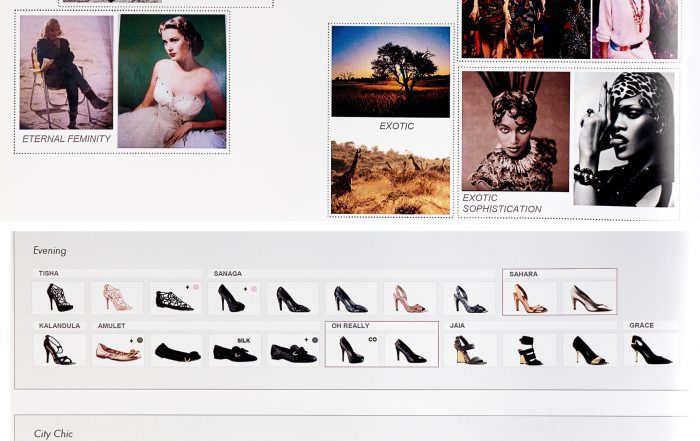
Task: Click the City Chic section heading
Action: [x=53, y=433]
